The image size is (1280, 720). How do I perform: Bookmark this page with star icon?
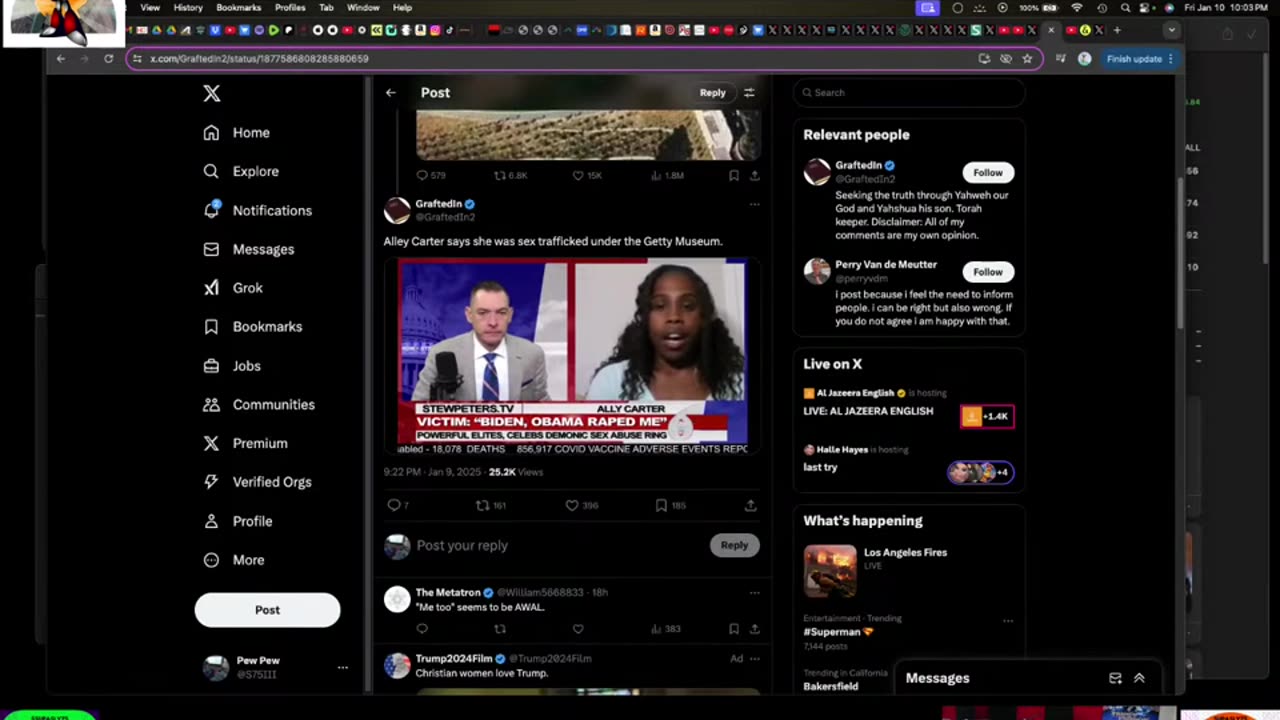(x=1027, y=59)
